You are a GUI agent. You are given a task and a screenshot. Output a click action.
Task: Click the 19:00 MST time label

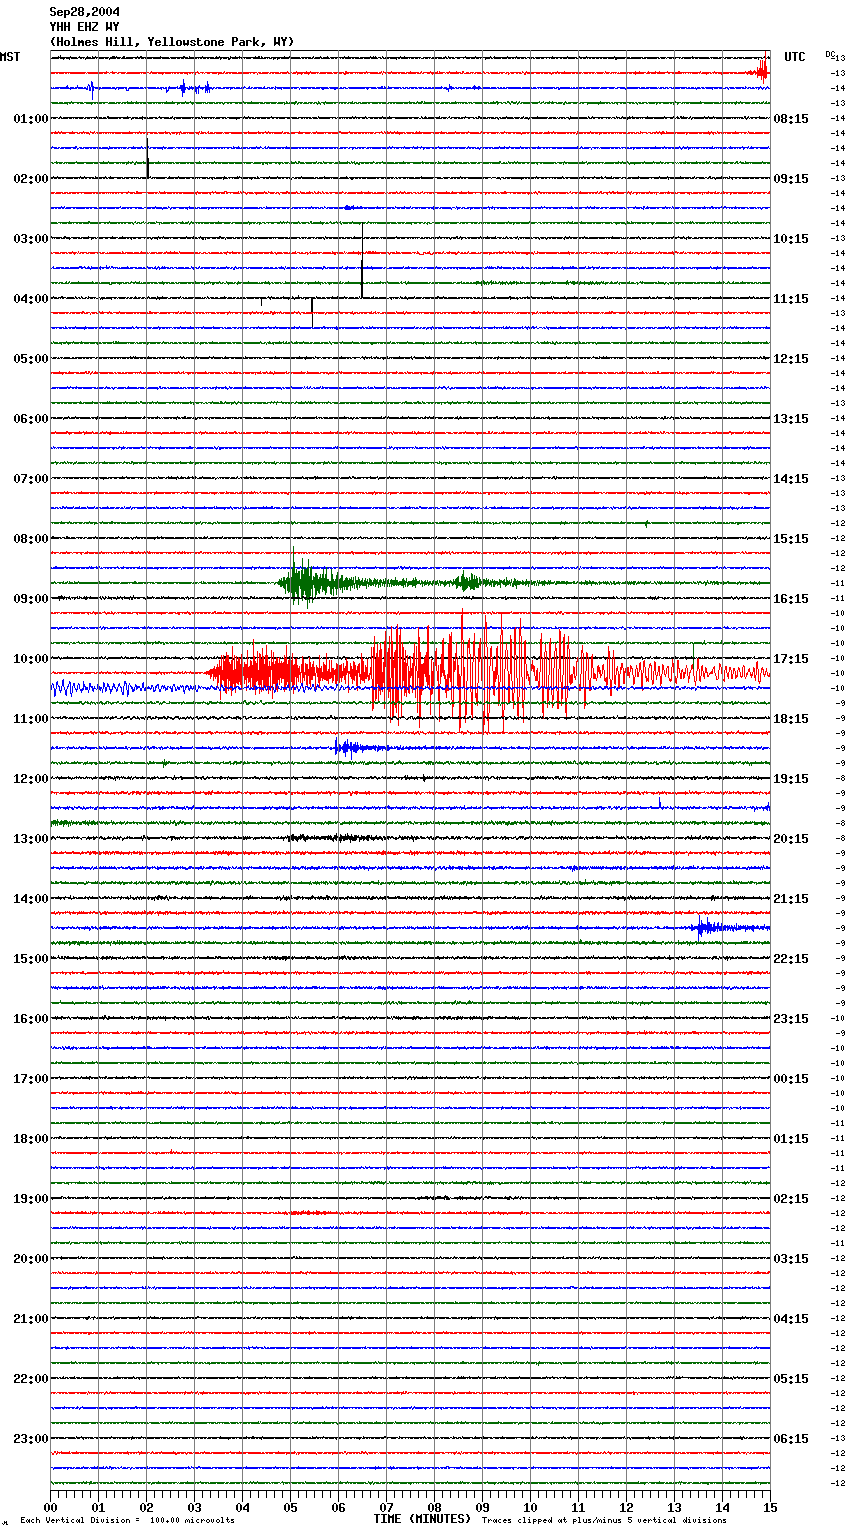pos(31,1199)
